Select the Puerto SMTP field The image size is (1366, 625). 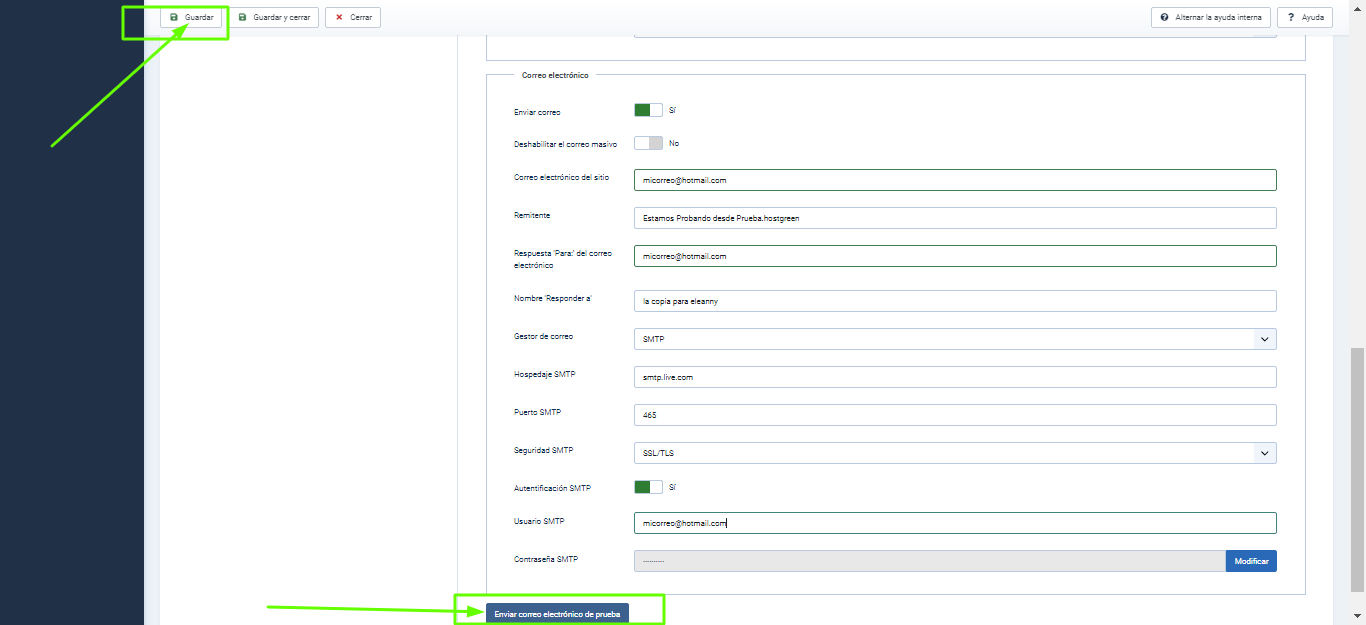click(x=955, y=415)
